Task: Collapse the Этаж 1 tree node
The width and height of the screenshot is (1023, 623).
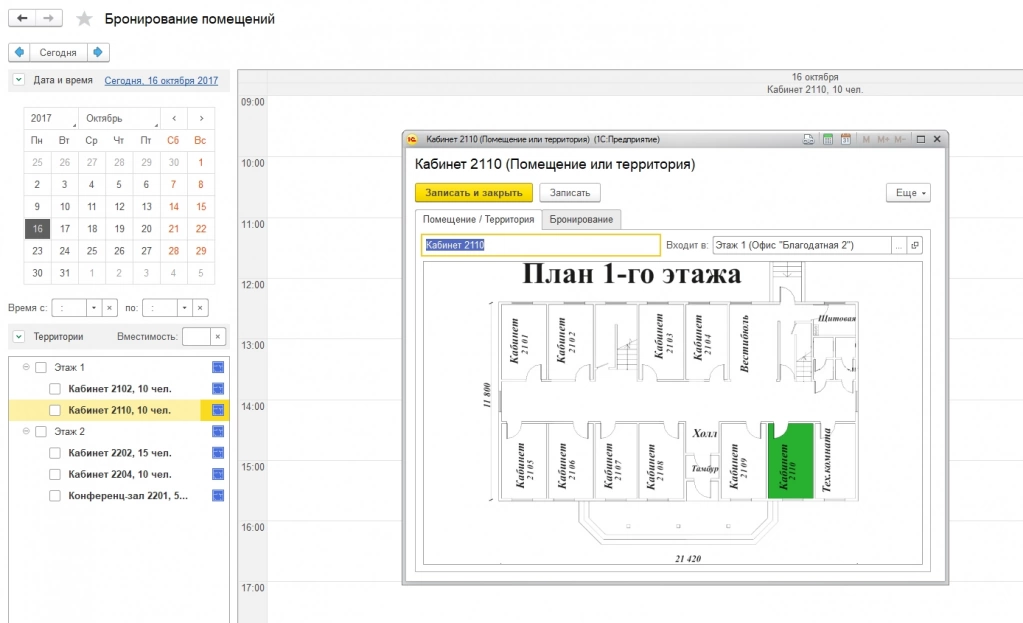Action: click(26, 368)
